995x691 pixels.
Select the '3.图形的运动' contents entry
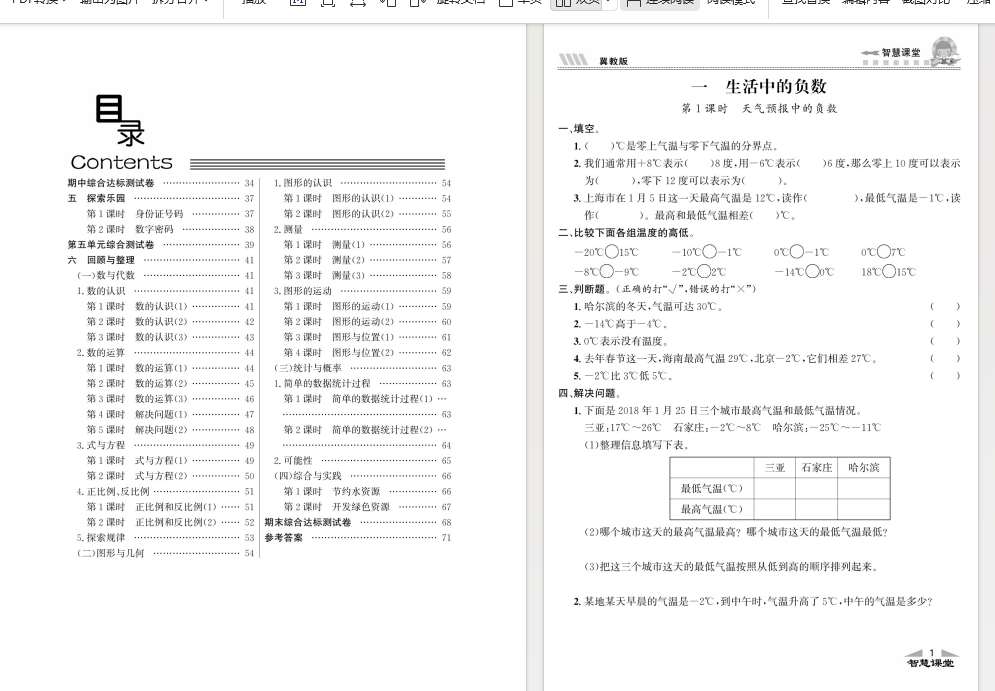tap(362, 291)
